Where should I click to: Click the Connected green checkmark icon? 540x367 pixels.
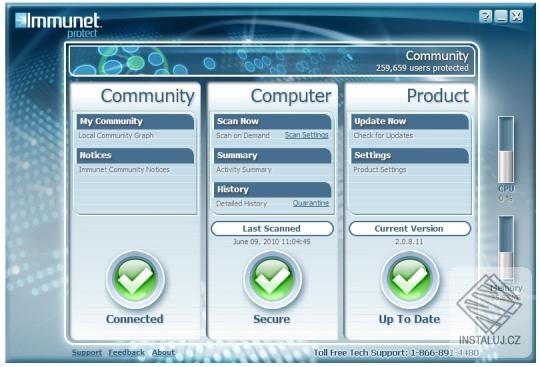[135, 279]
